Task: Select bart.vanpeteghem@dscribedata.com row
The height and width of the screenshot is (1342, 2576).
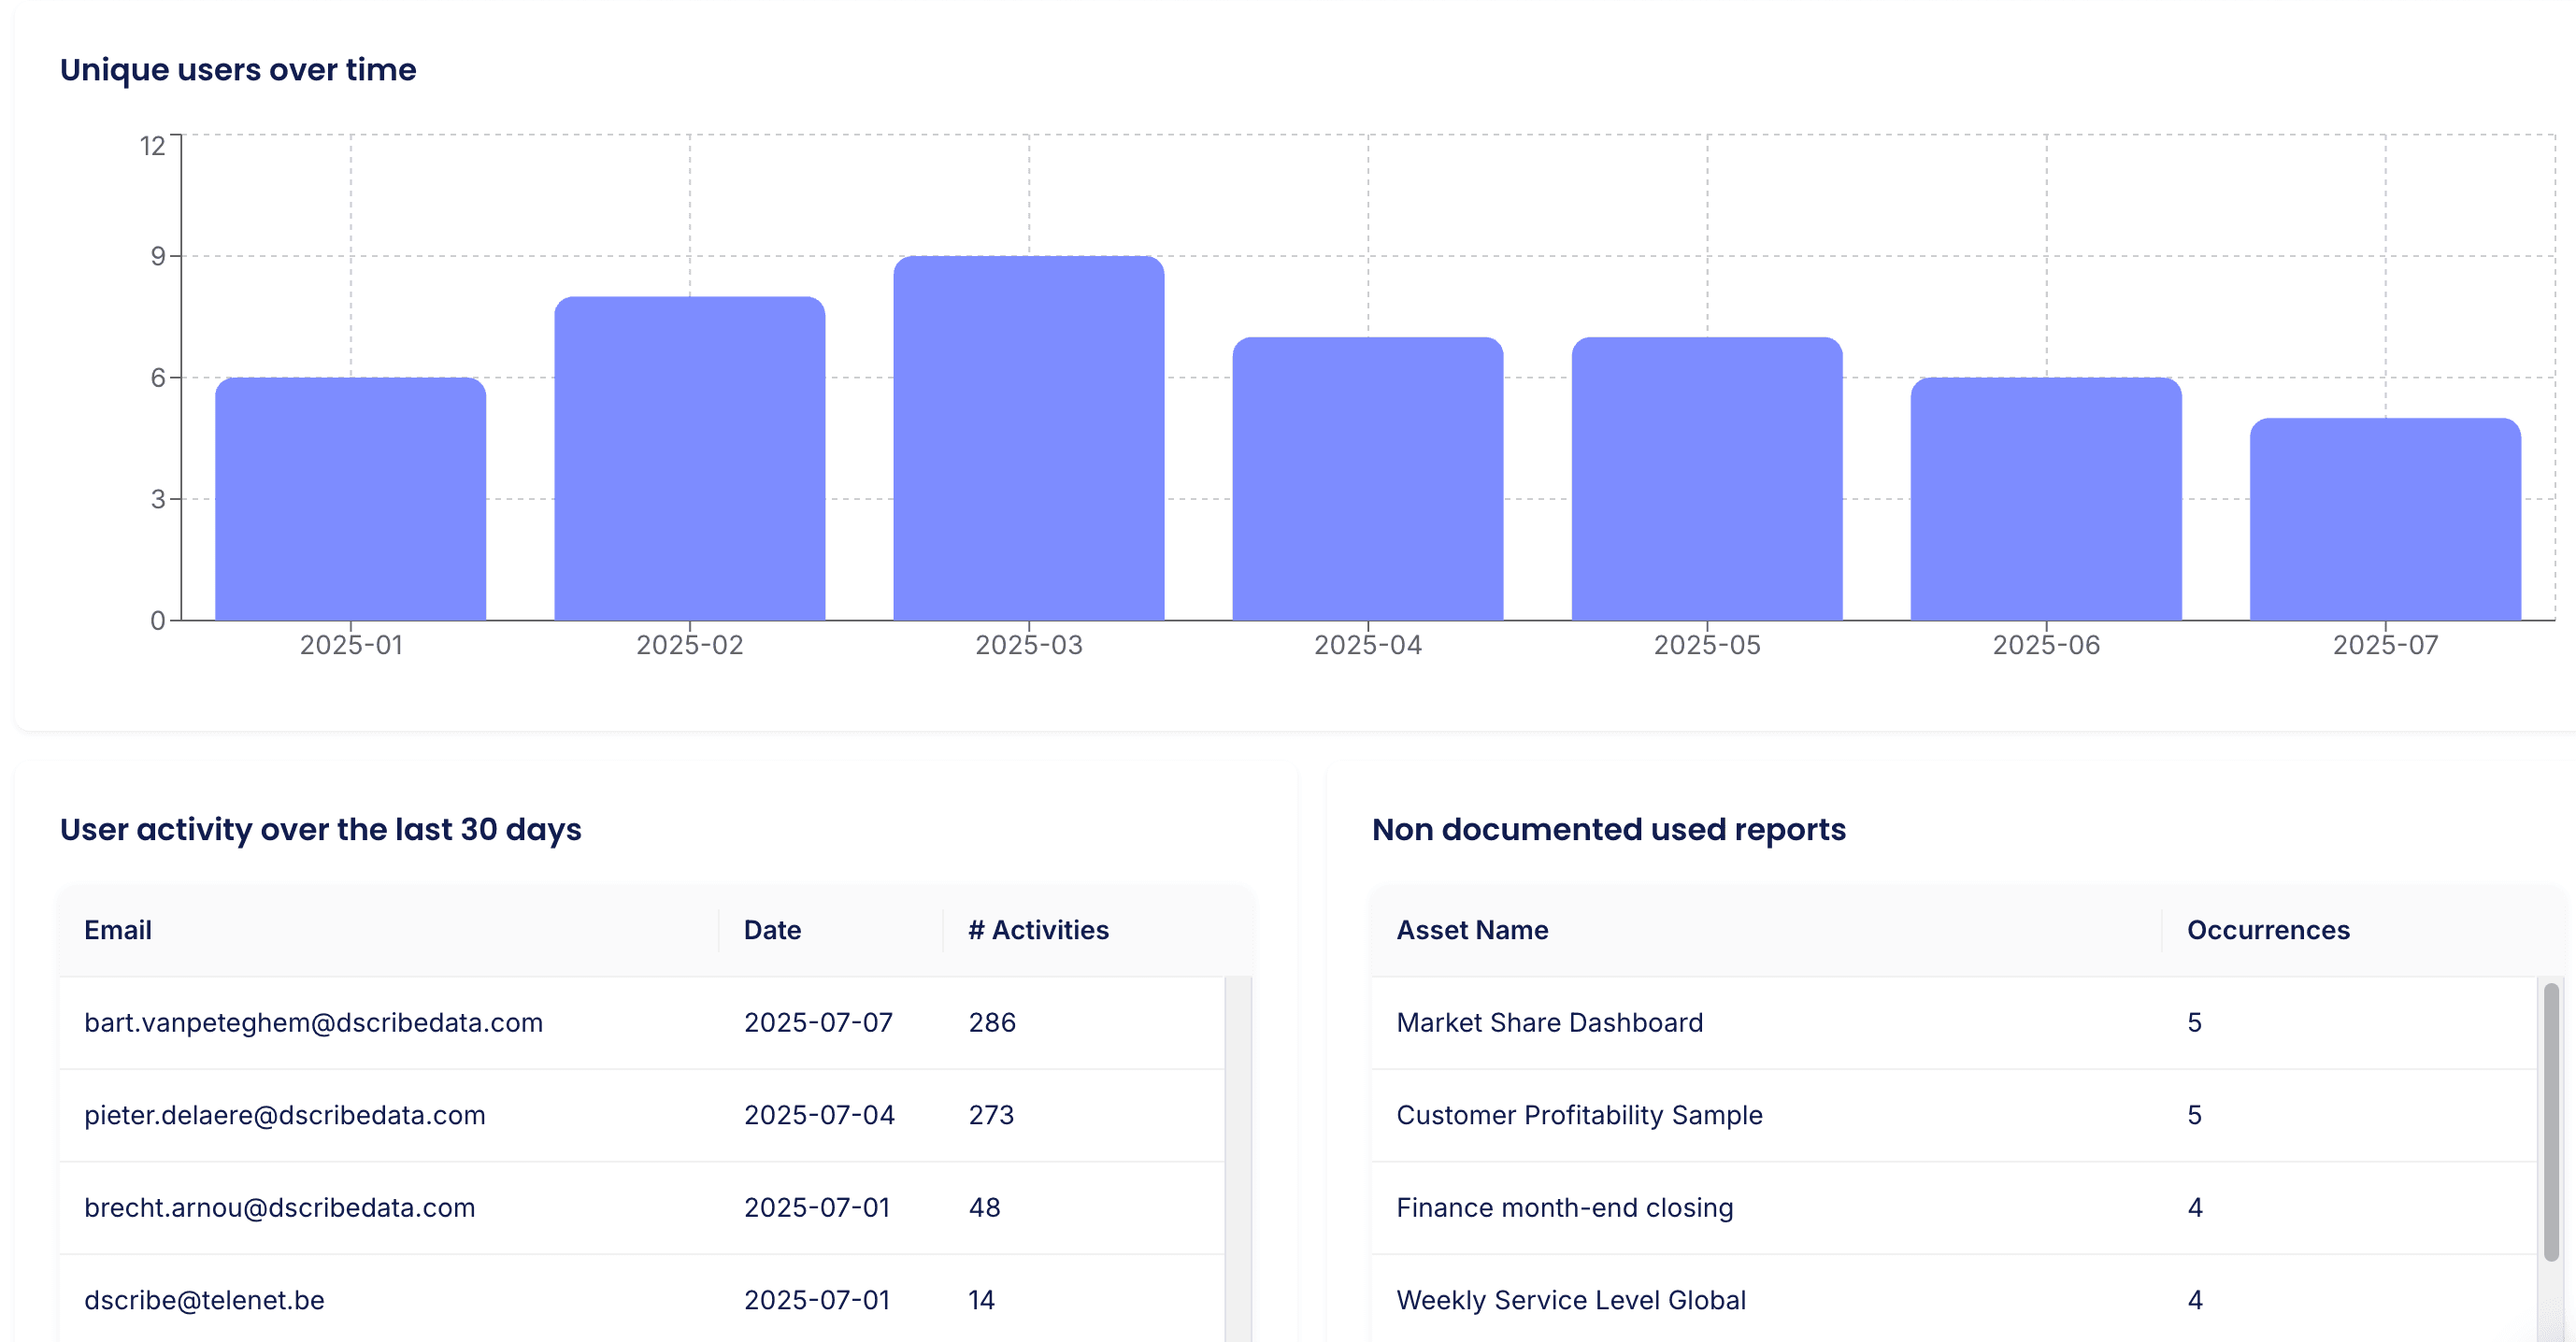Action: point(313,1022)
